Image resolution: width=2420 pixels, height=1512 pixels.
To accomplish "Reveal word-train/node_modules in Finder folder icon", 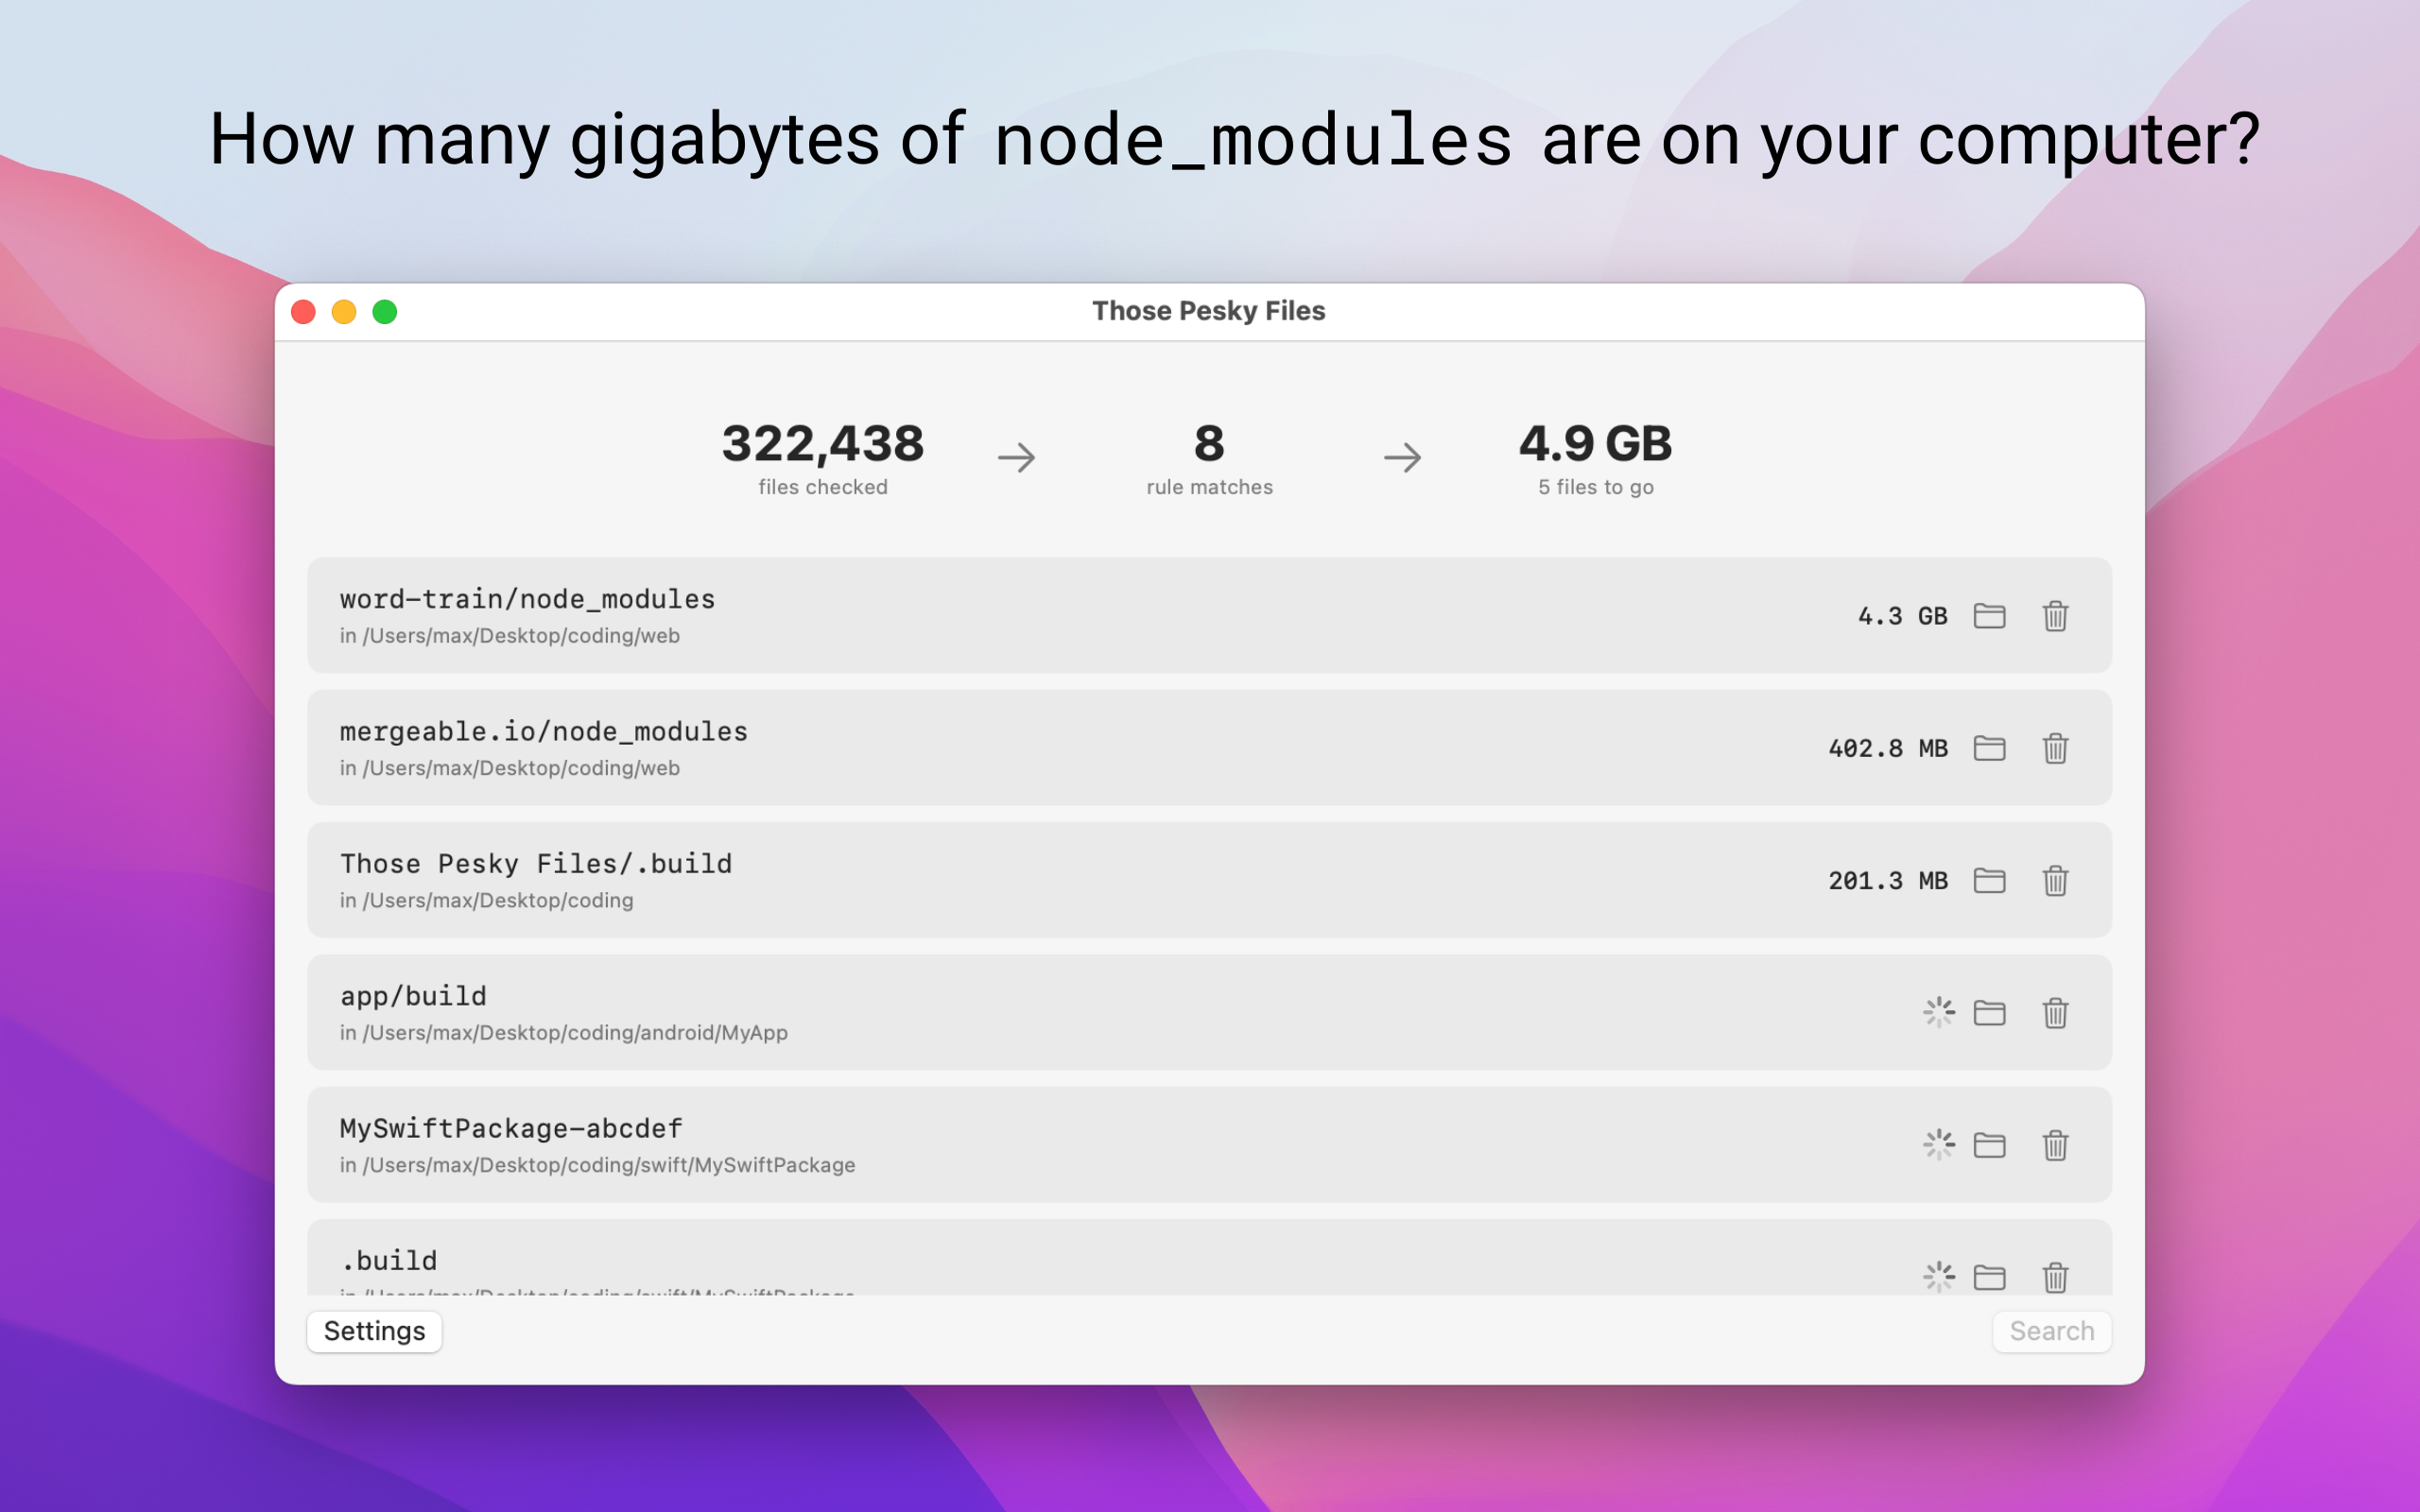I will pyautogui.click(x=1989, y=616).
